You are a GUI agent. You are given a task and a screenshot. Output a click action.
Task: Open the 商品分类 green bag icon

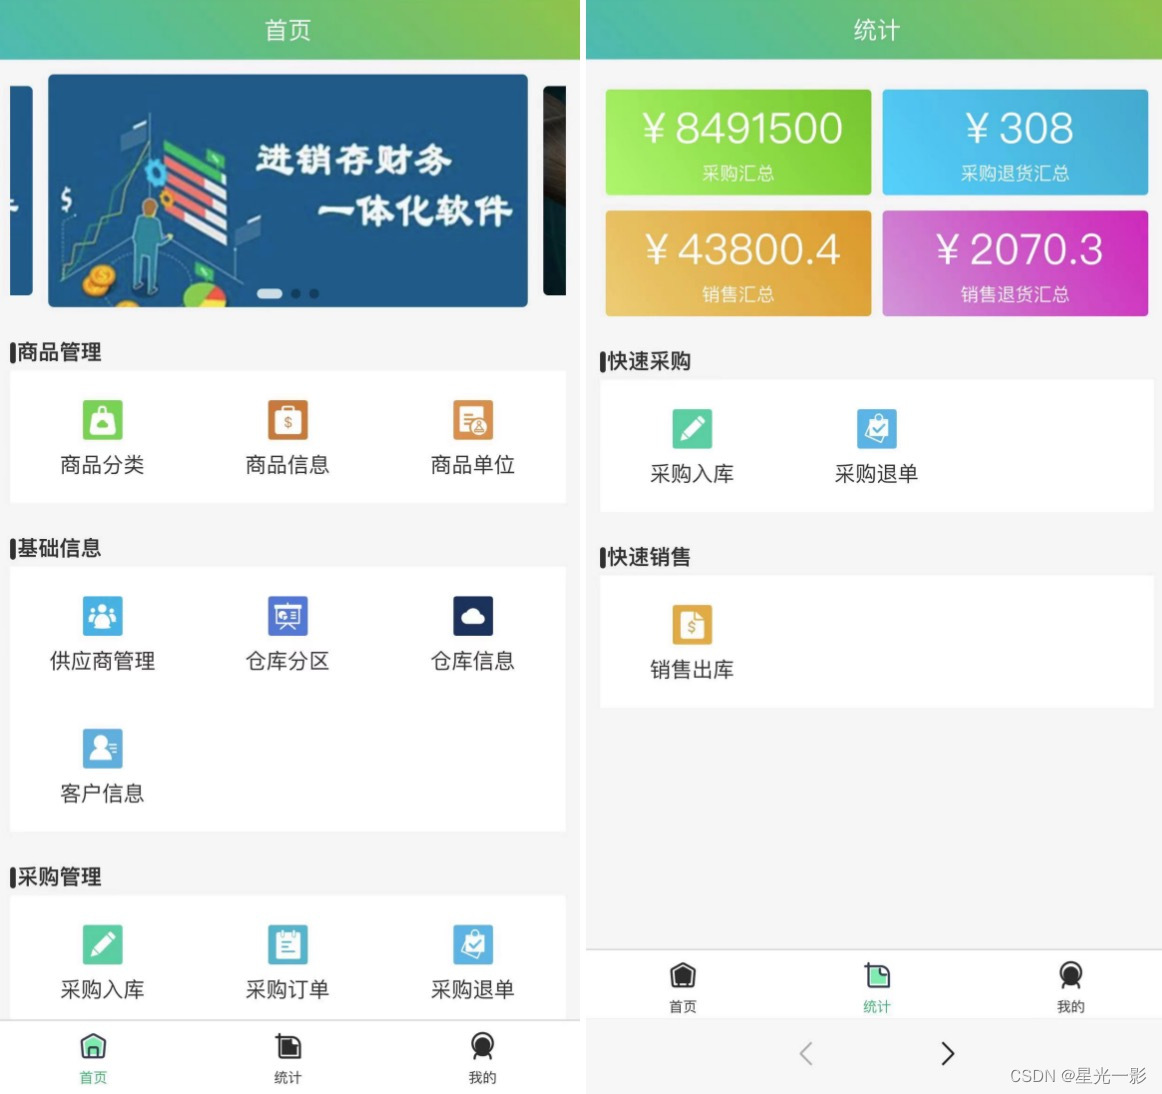click(102, 420)
